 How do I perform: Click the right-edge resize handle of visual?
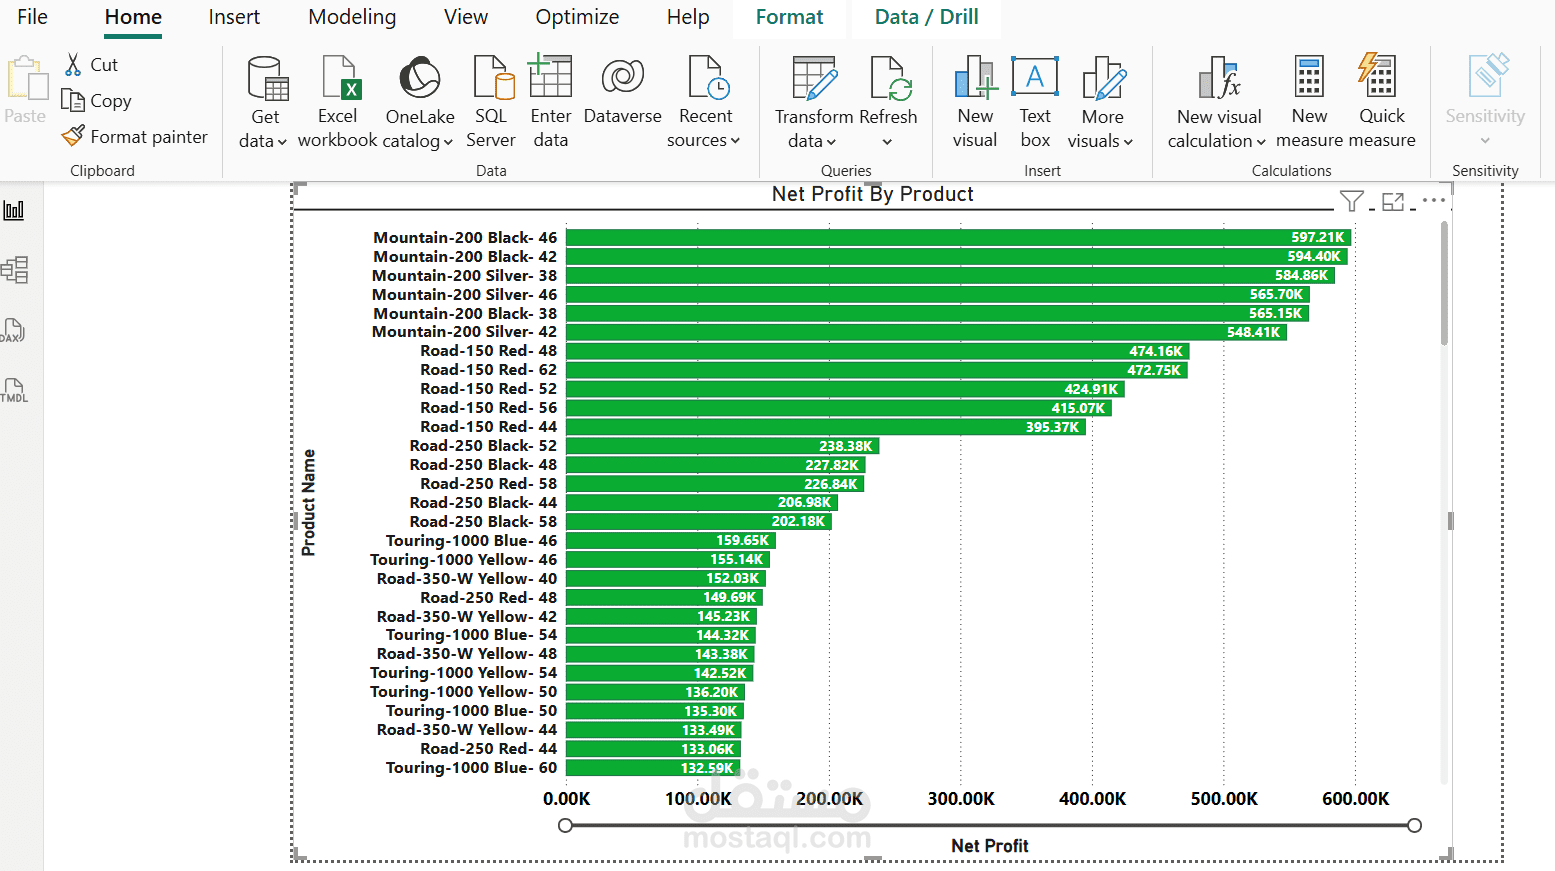[x=1450, y=521]
